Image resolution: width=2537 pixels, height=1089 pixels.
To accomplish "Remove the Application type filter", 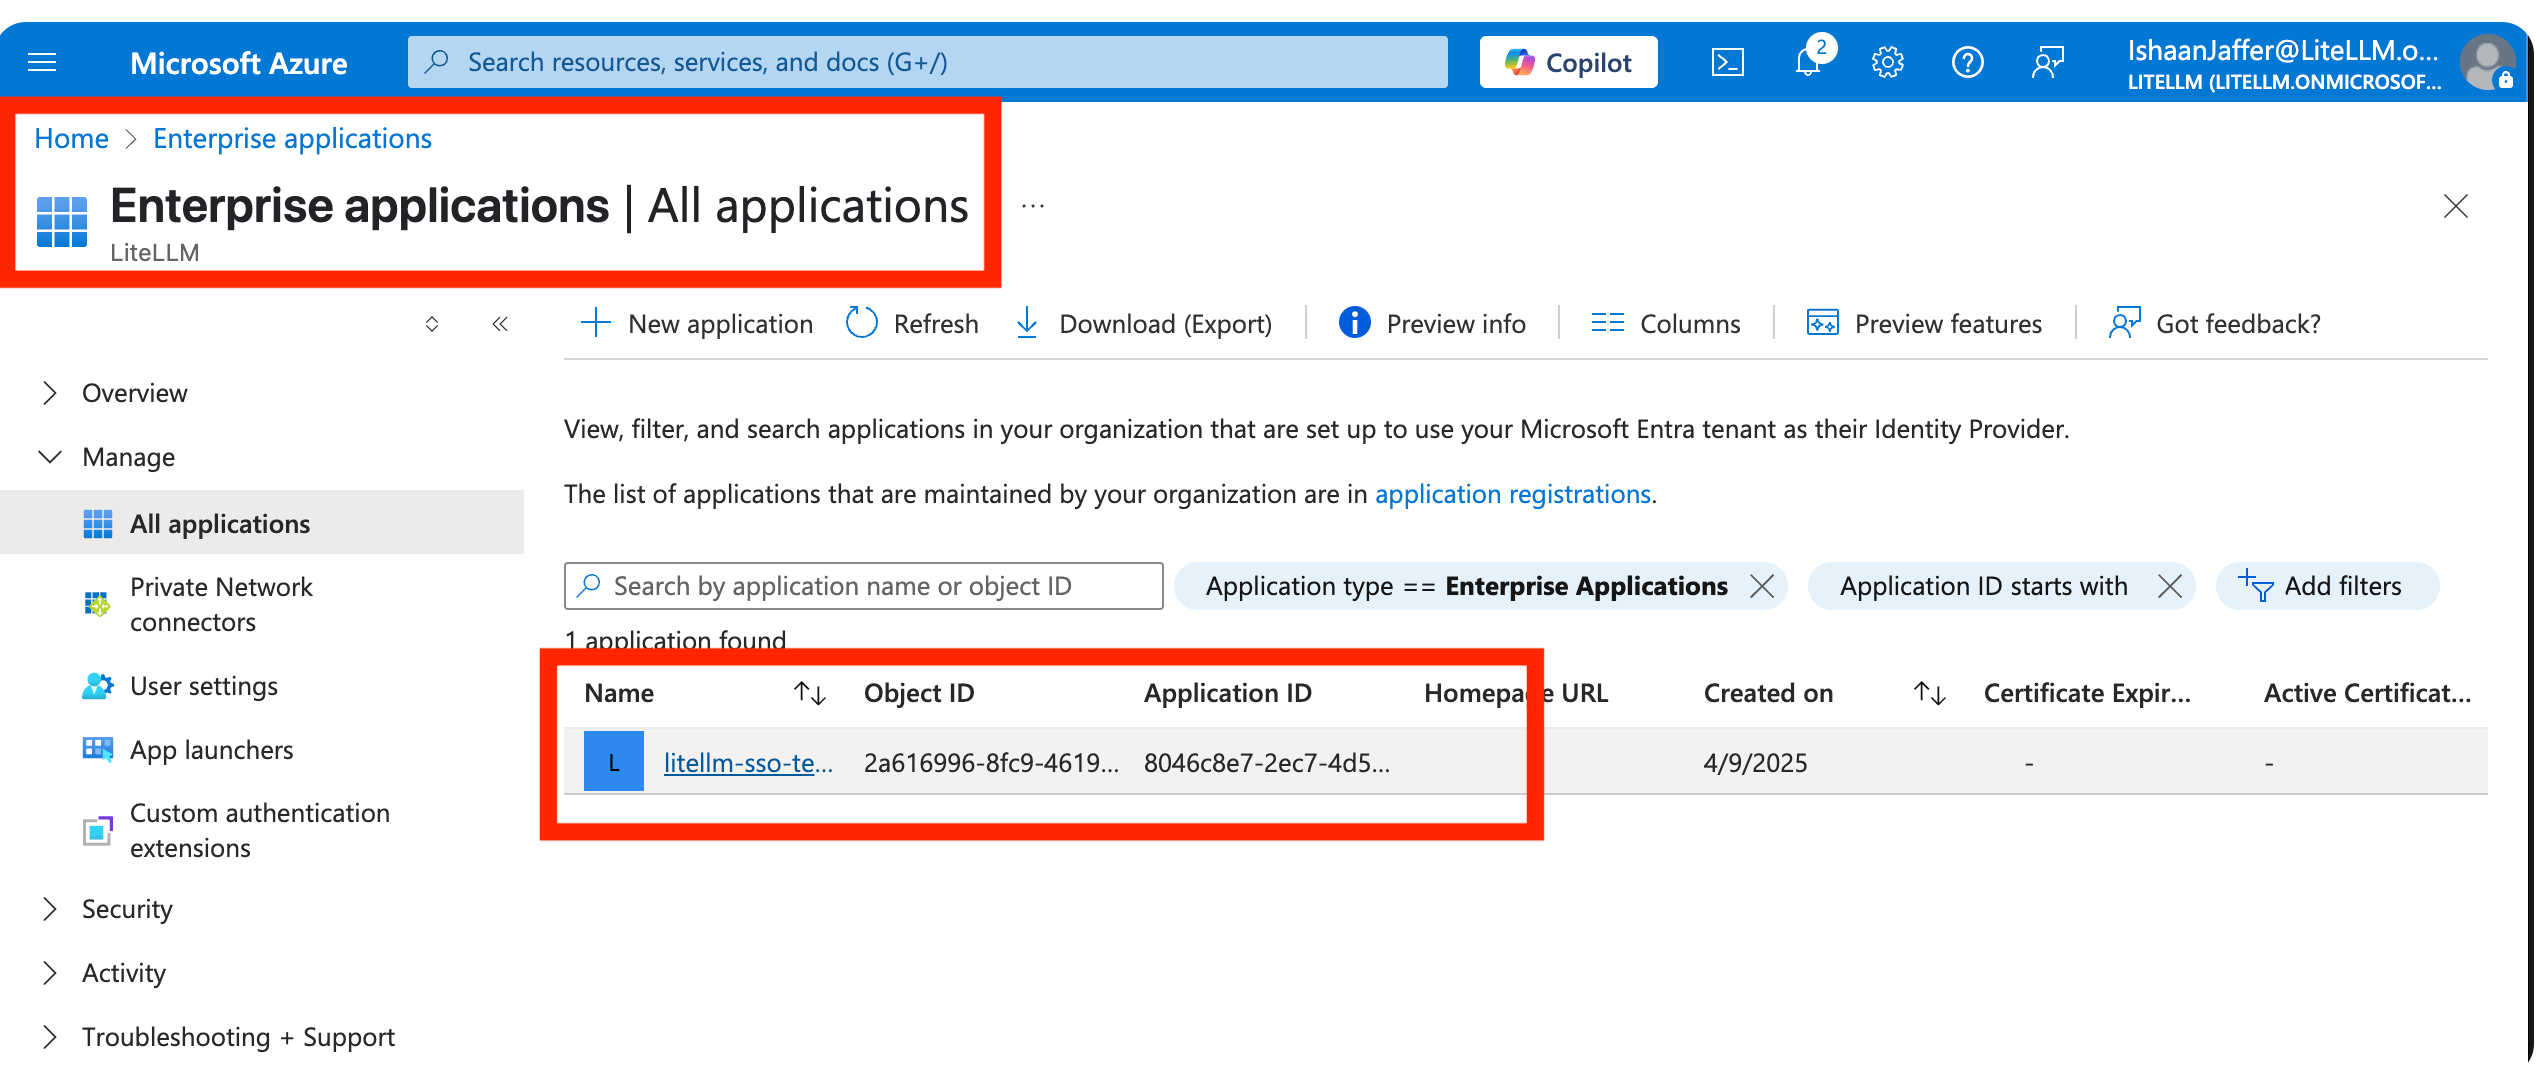I will (1762, 586).
